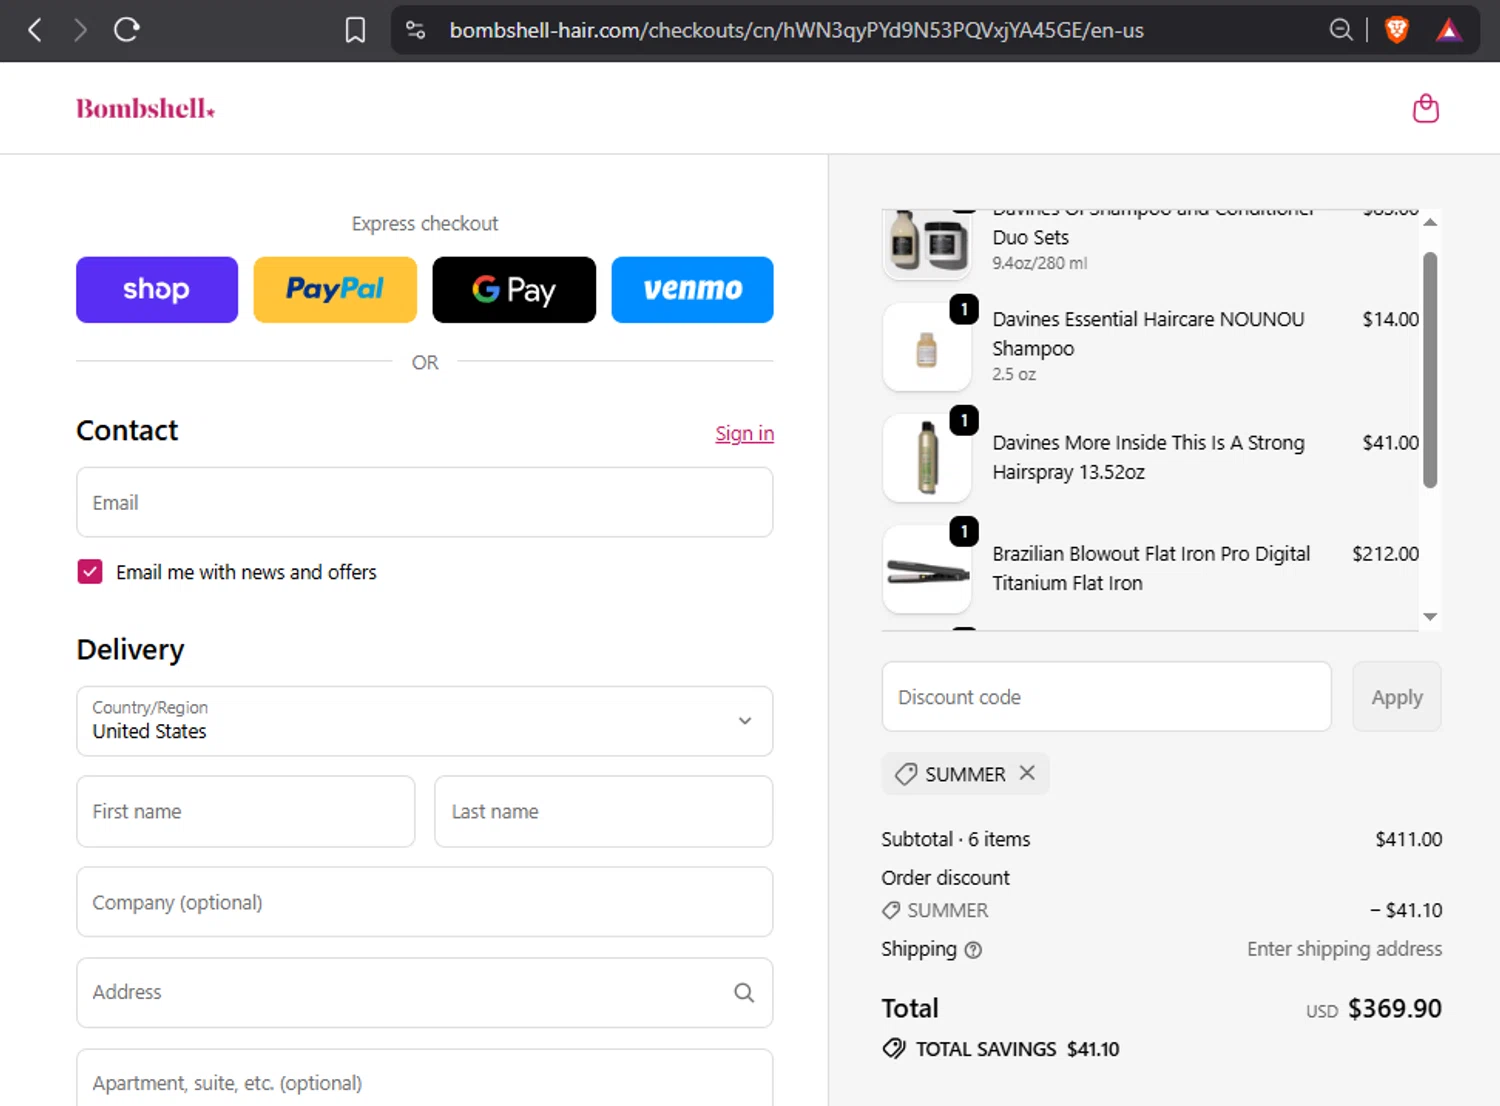
Task: Open the Brave Shields lion icon
Action: click(1397, 30)
